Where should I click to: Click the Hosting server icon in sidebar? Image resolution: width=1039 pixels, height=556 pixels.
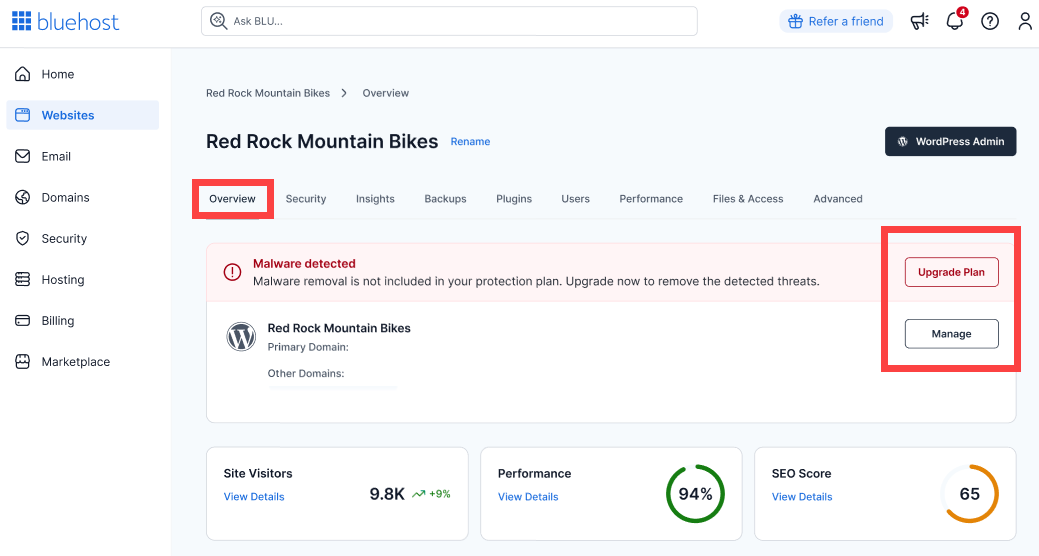(x=23, y=279)
